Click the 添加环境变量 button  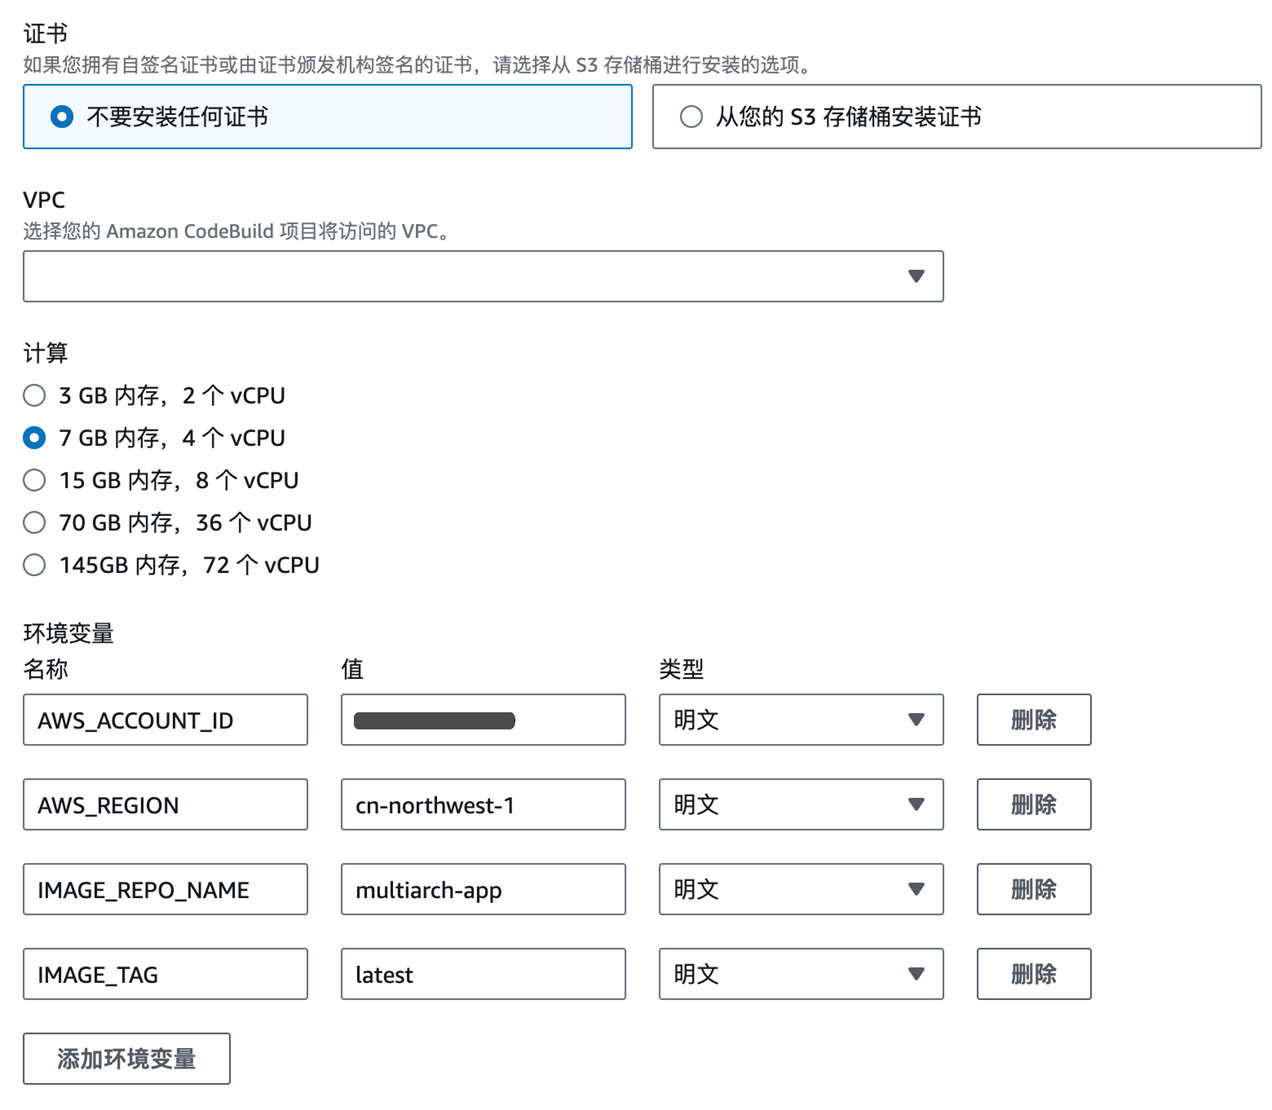(x=127, y=1059)
